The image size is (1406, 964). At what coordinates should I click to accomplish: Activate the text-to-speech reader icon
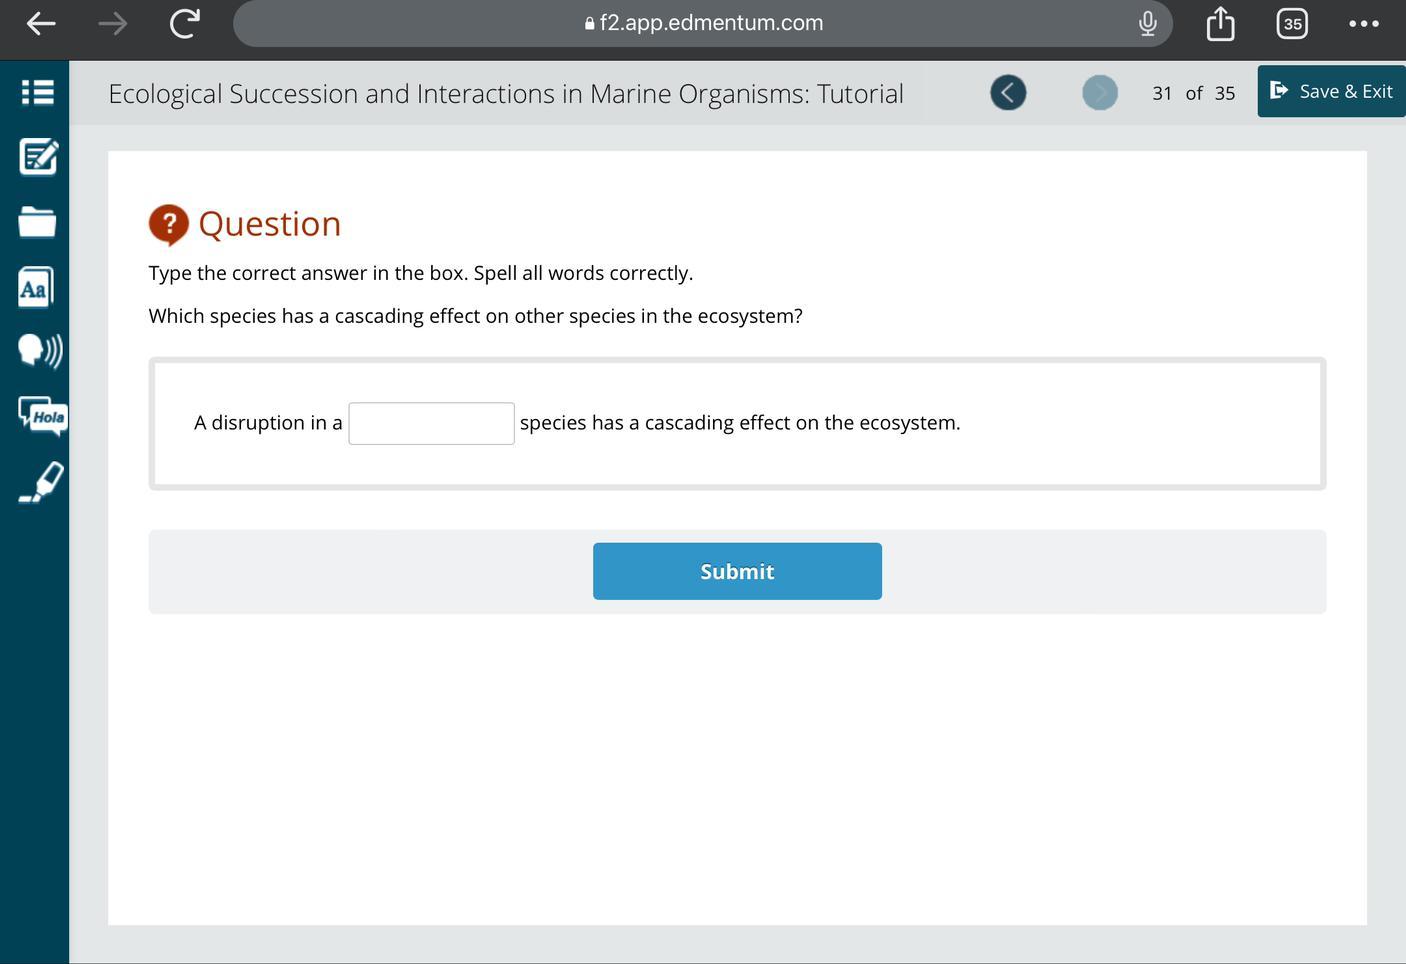(x=40, y=350)
